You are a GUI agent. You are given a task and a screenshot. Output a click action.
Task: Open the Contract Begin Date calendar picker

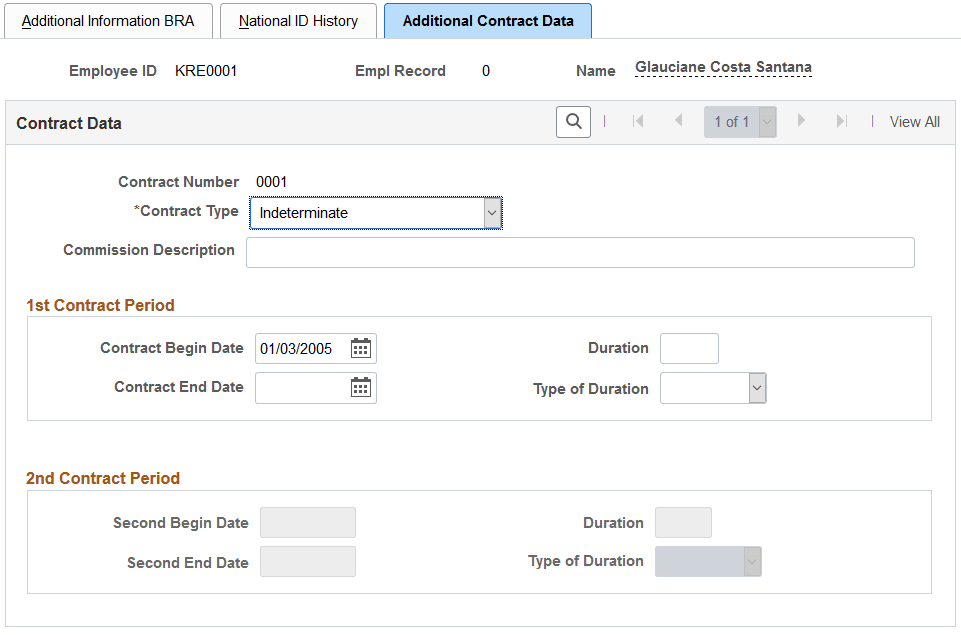pos(361,348)
